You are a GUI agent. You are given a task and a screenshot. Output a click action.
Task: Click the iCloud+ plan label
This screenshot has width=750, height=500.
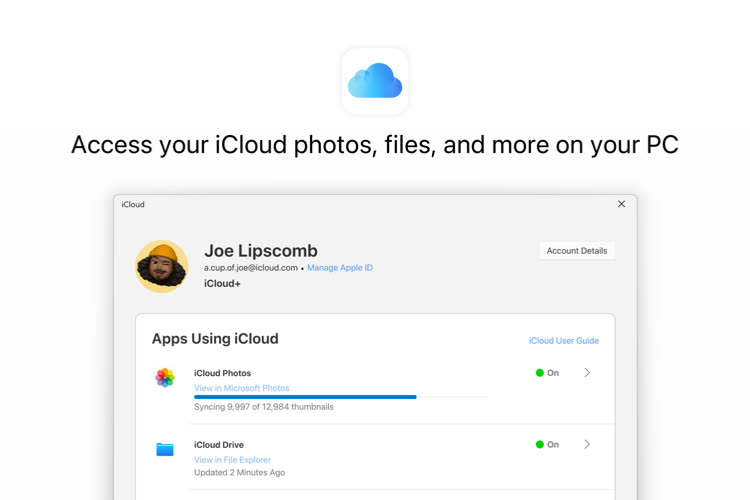point(222,283)
